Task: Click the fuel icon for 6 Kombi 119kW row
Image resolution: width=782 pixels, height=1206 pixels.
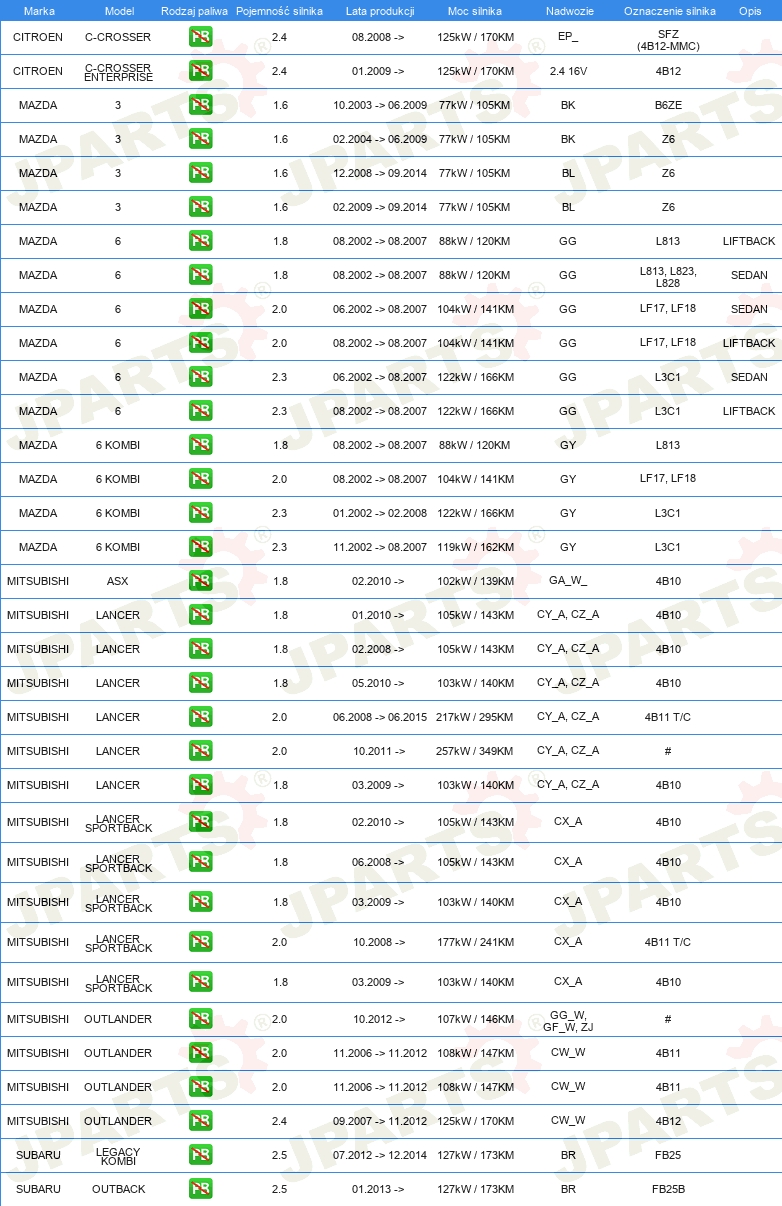Action: pos(200,548)
